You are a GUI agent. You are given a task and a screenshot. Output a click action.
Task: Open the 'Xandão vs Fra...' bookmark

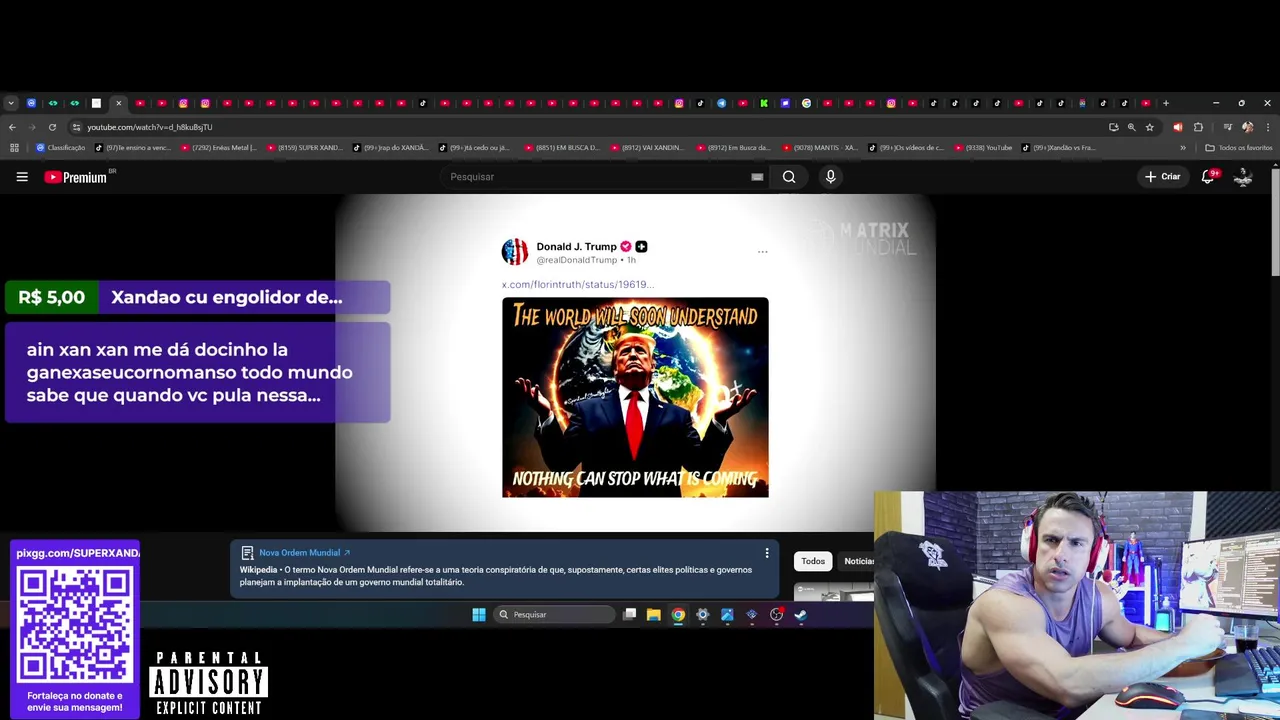coord(1059,148)
